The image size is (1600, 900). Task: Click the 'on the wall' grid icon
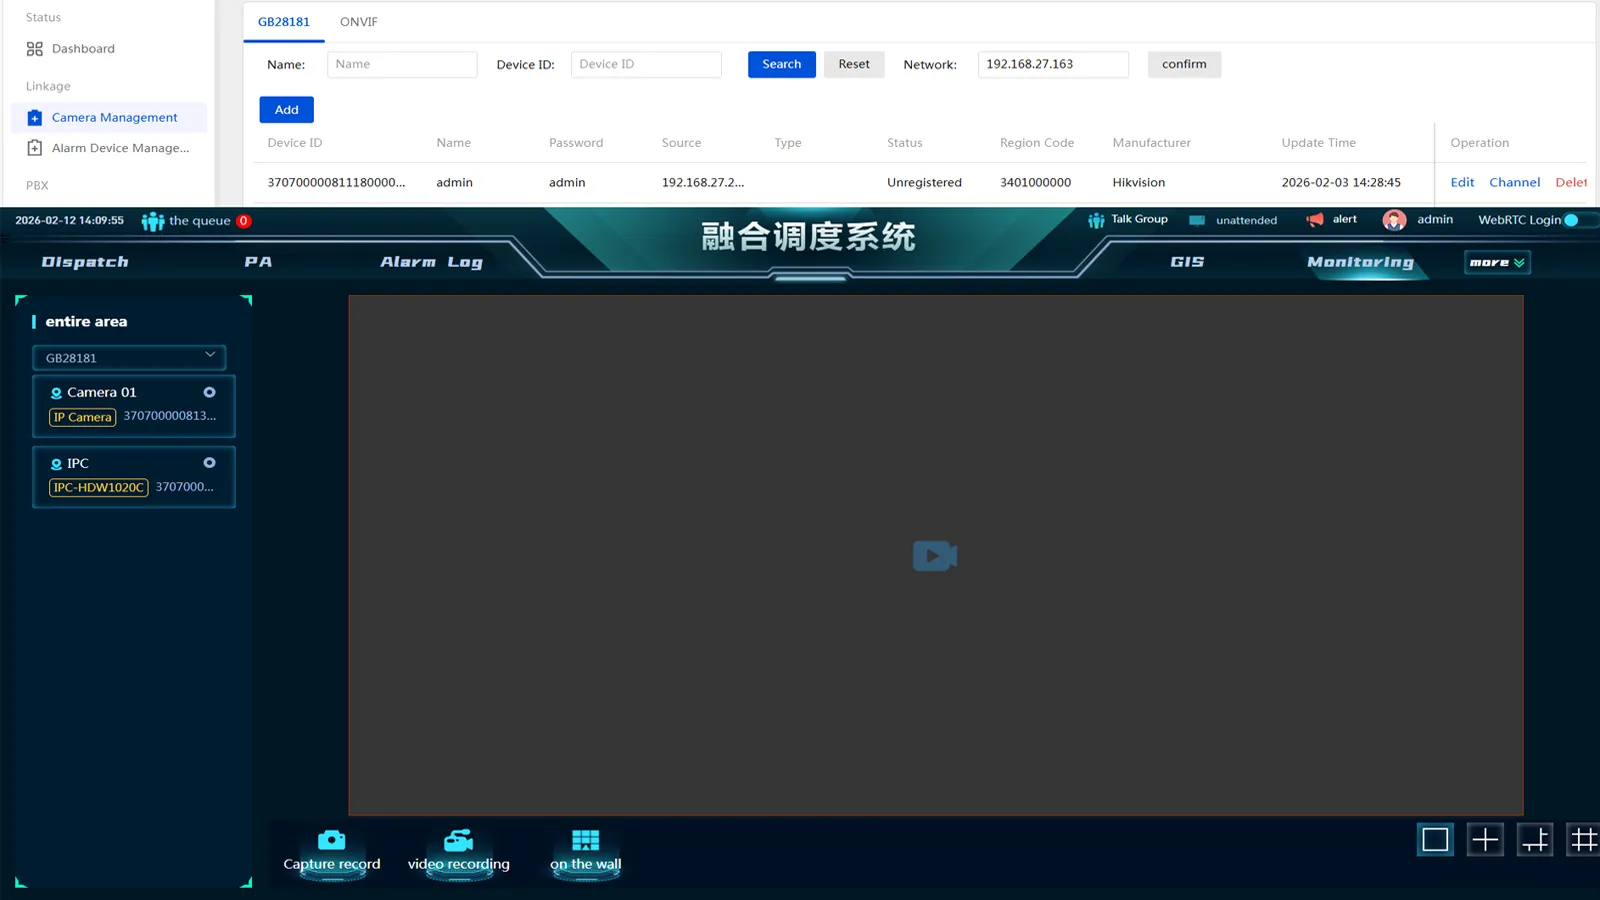coord(585,841)
